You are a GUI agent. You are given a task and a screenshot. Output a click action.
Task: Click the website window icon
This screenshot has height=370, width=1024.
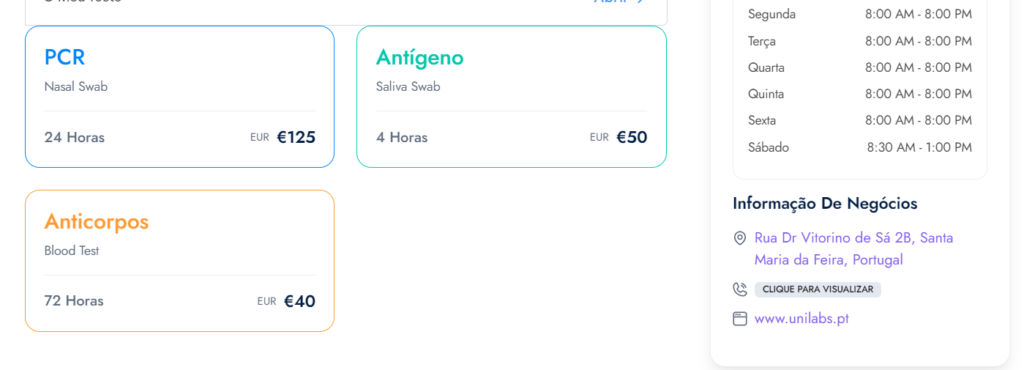point(739,319)
